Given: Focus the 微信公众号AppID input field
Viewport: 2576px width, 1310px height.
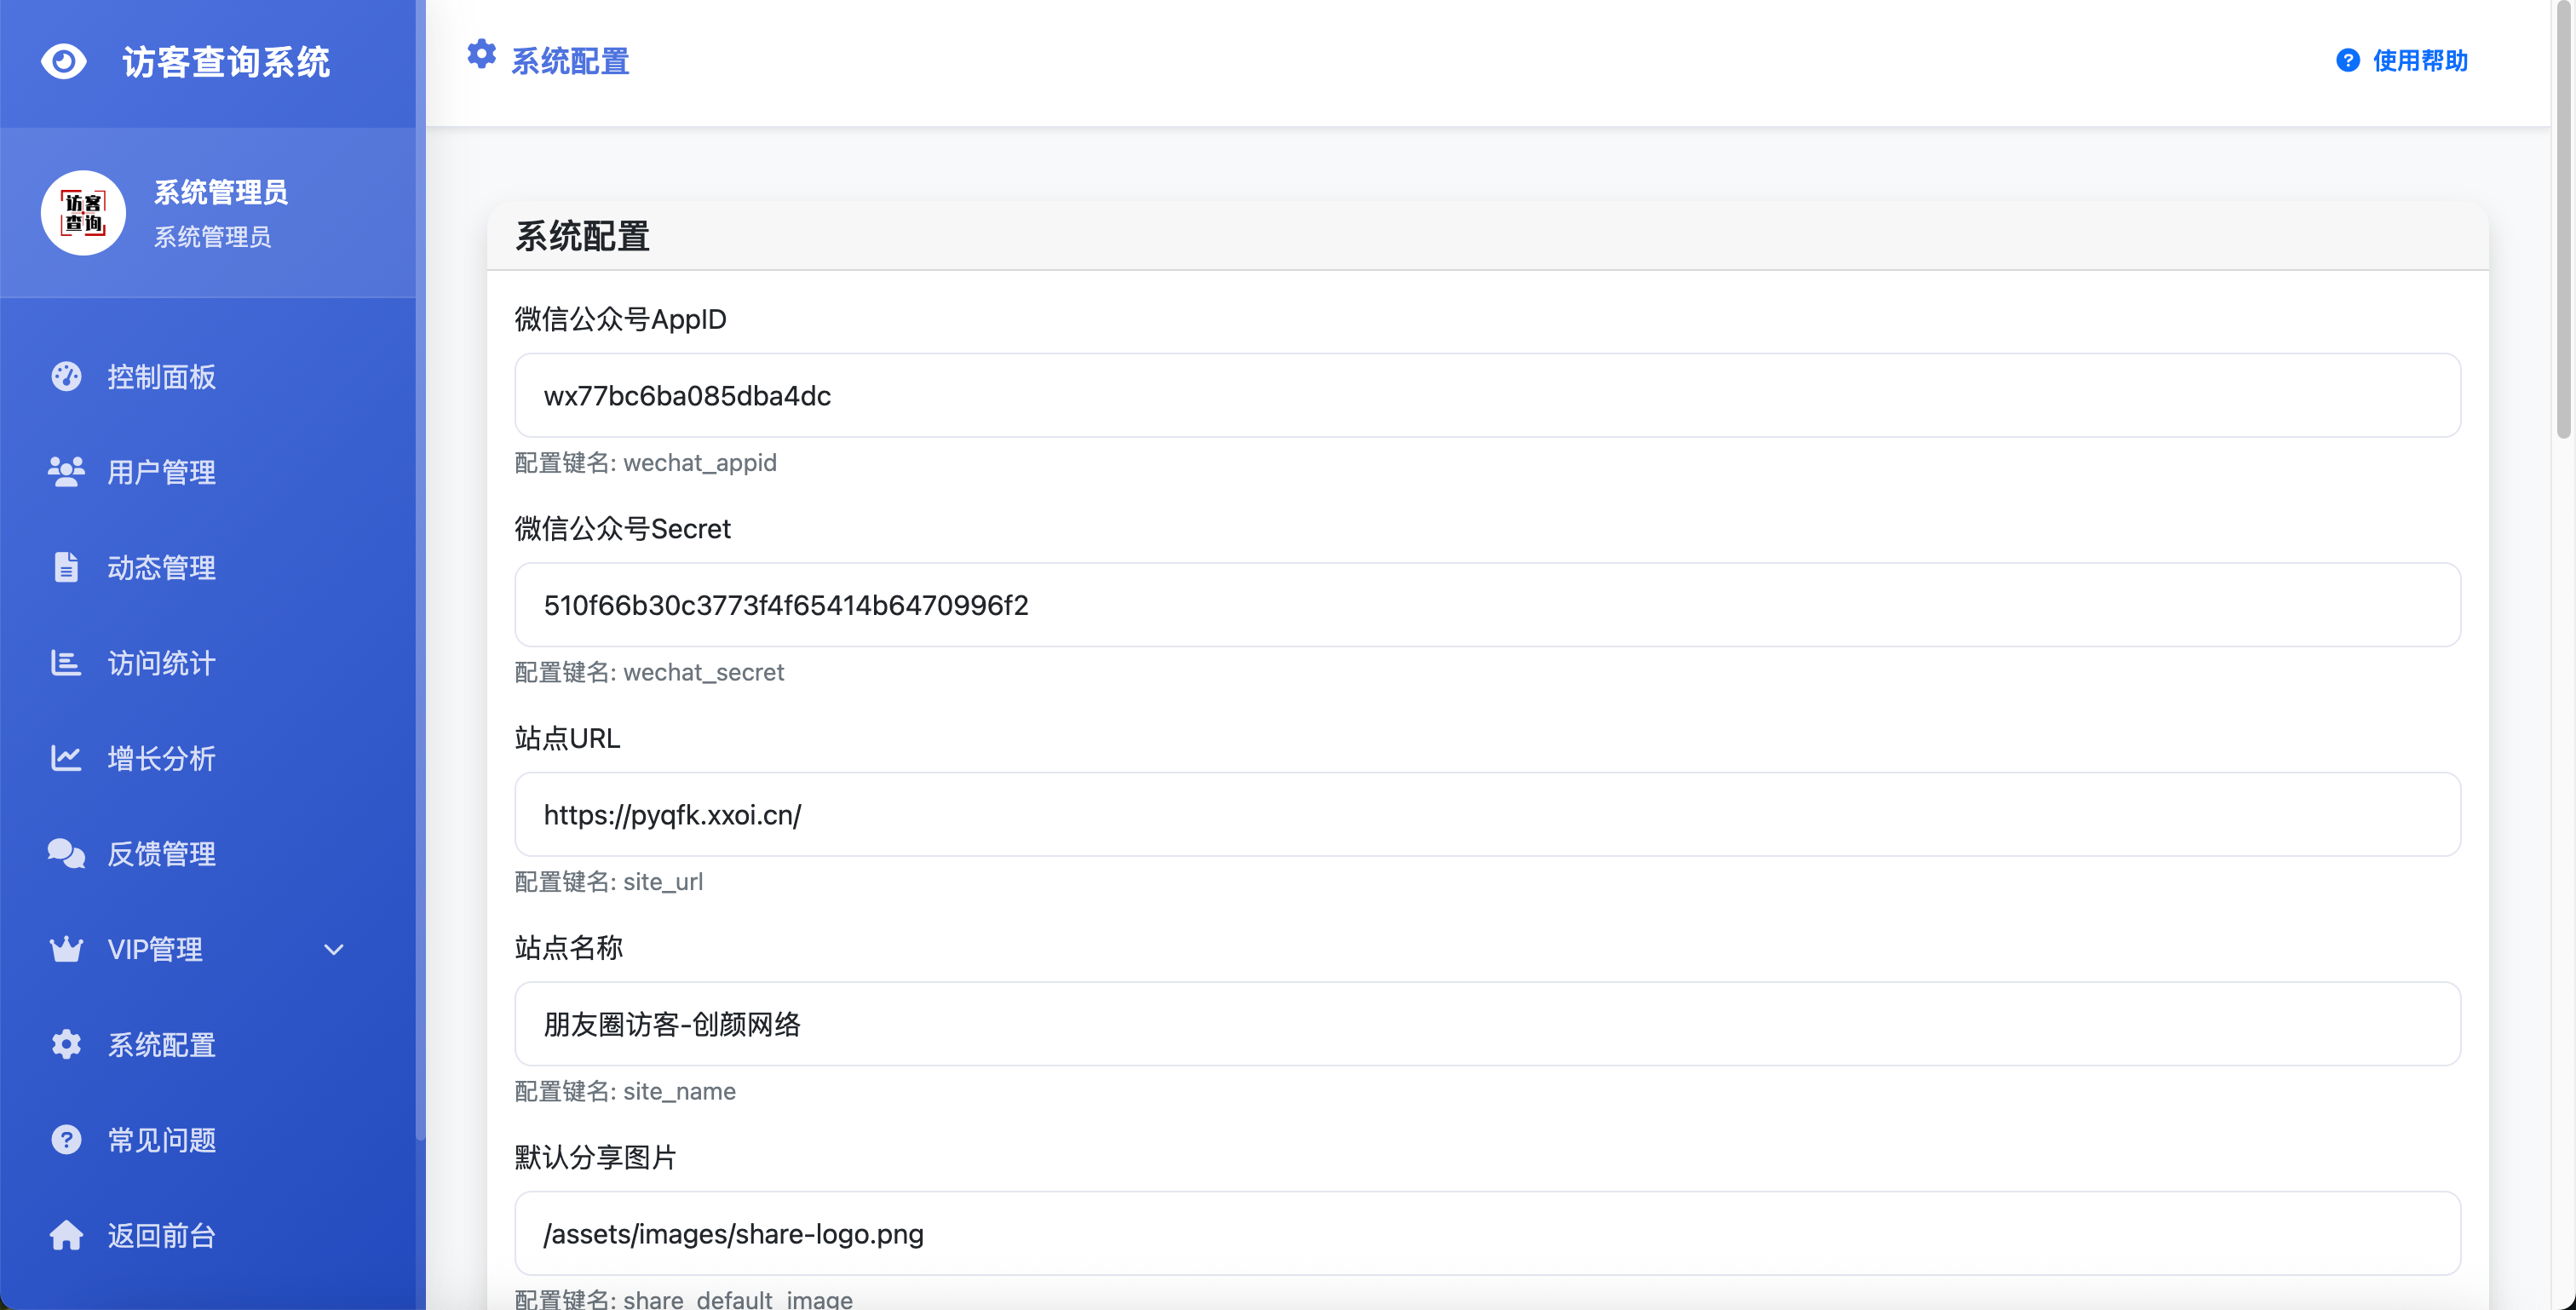Looking at the screenshot, I should [1487, 395].
